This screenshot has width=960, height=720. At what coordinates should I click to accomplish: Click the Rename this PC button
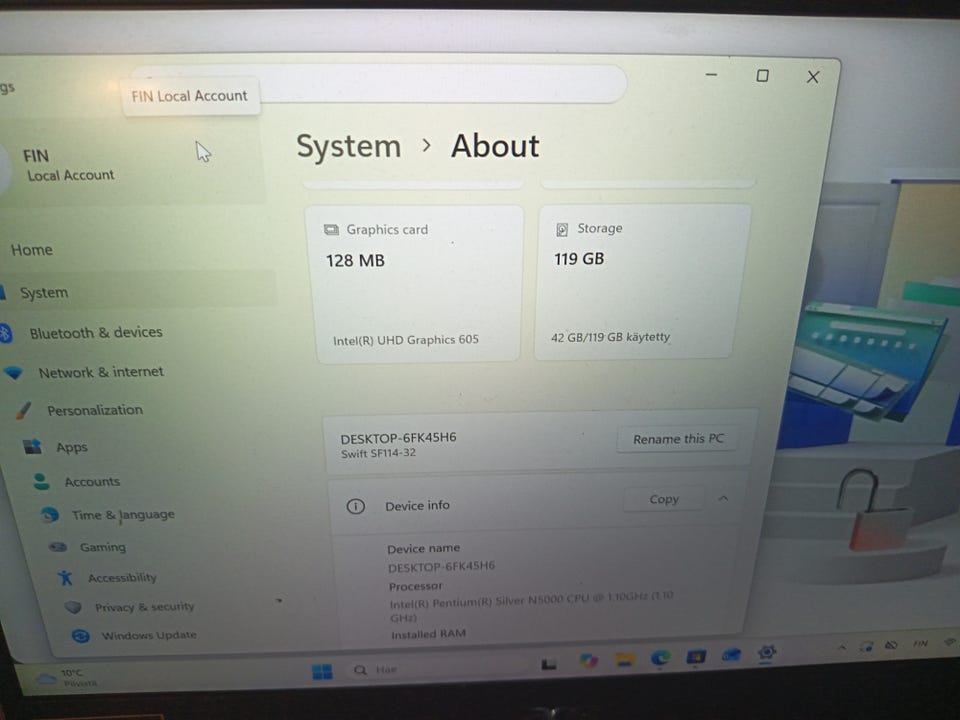(678, 439)
